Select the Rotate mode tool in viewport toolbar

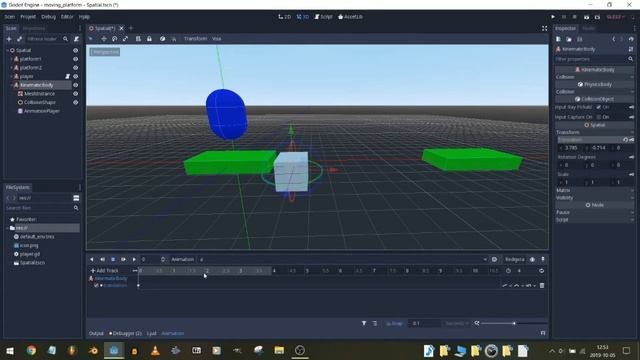pos(115,39)
